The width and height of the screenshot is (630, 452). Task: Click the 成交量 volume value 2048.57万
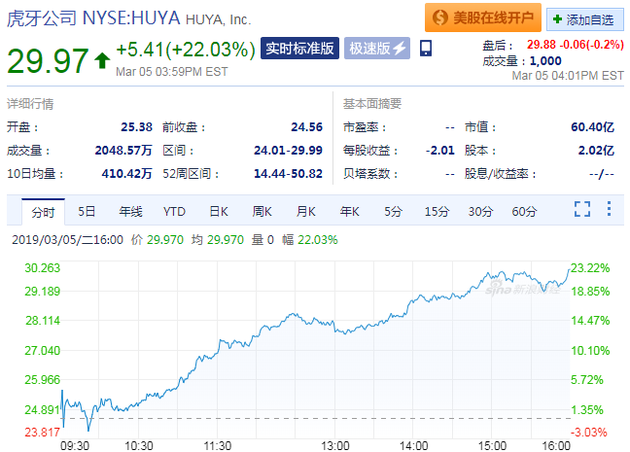click(x=124, y=150)
